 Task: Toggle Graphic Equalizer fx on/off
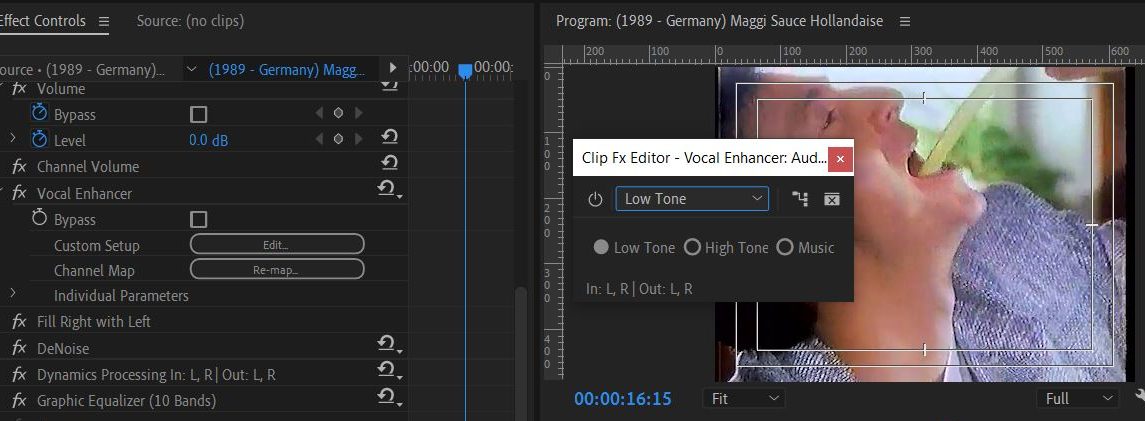pyautogui.click(x=19, y=401)
